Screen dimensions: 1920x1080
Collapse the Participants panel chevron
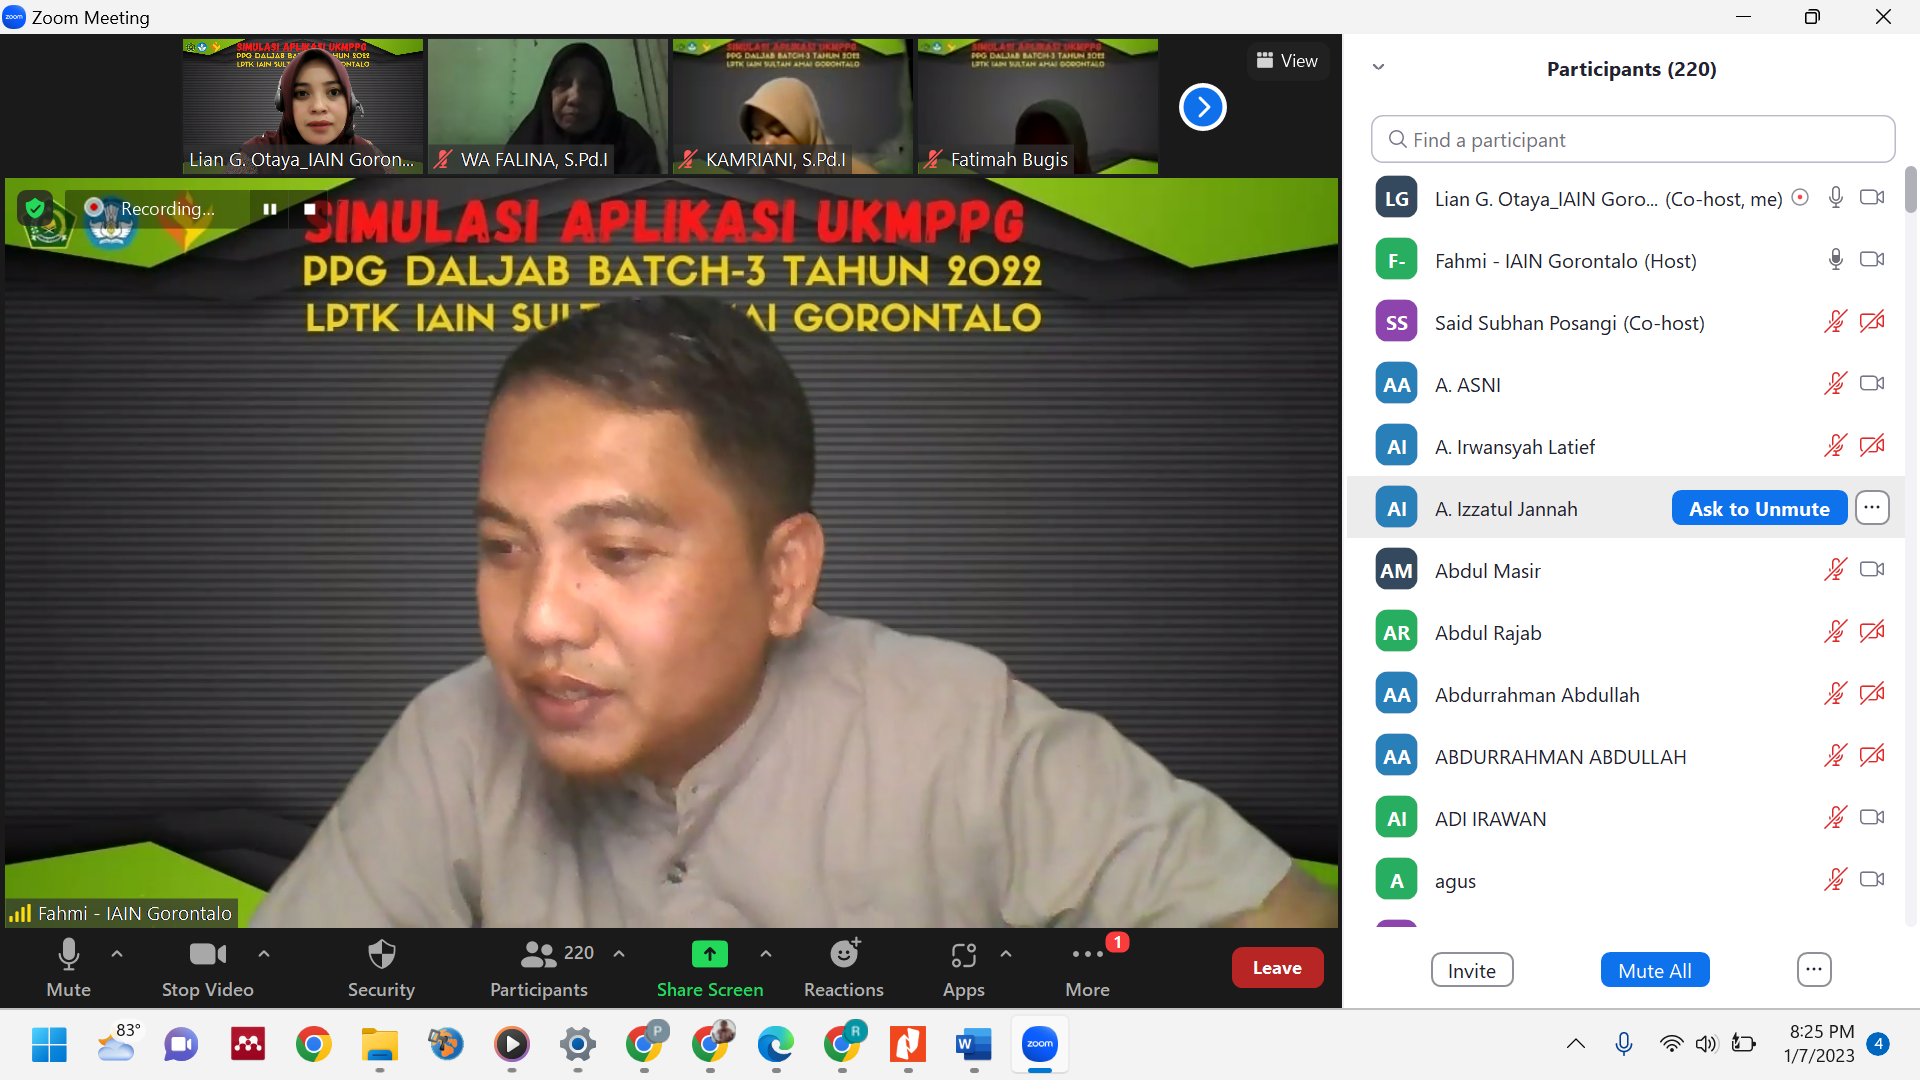point(1378,67)
